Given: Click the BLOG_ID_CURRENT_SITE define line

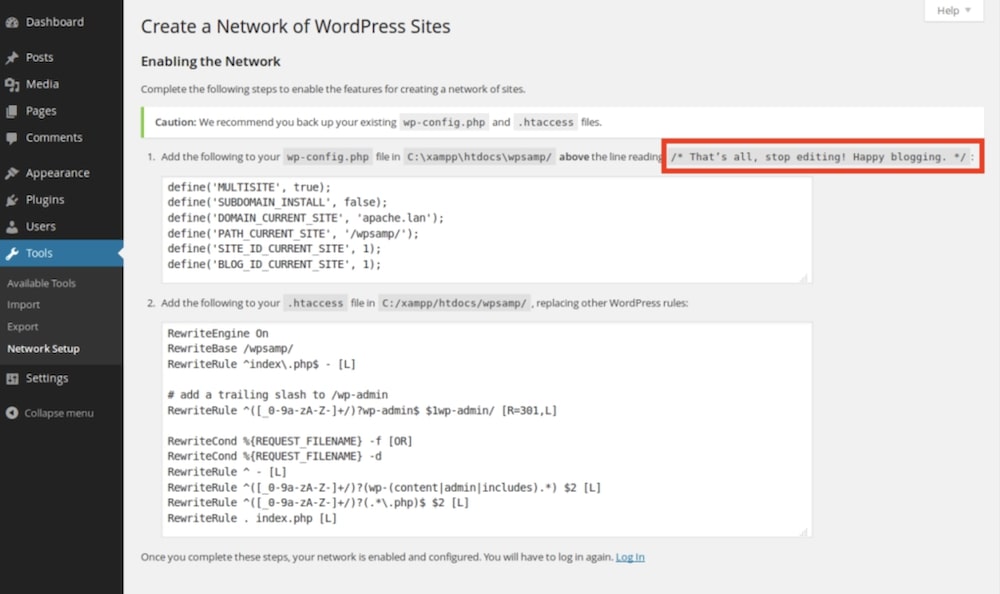Looking at the screenshot, I should (x=274, y=264).
